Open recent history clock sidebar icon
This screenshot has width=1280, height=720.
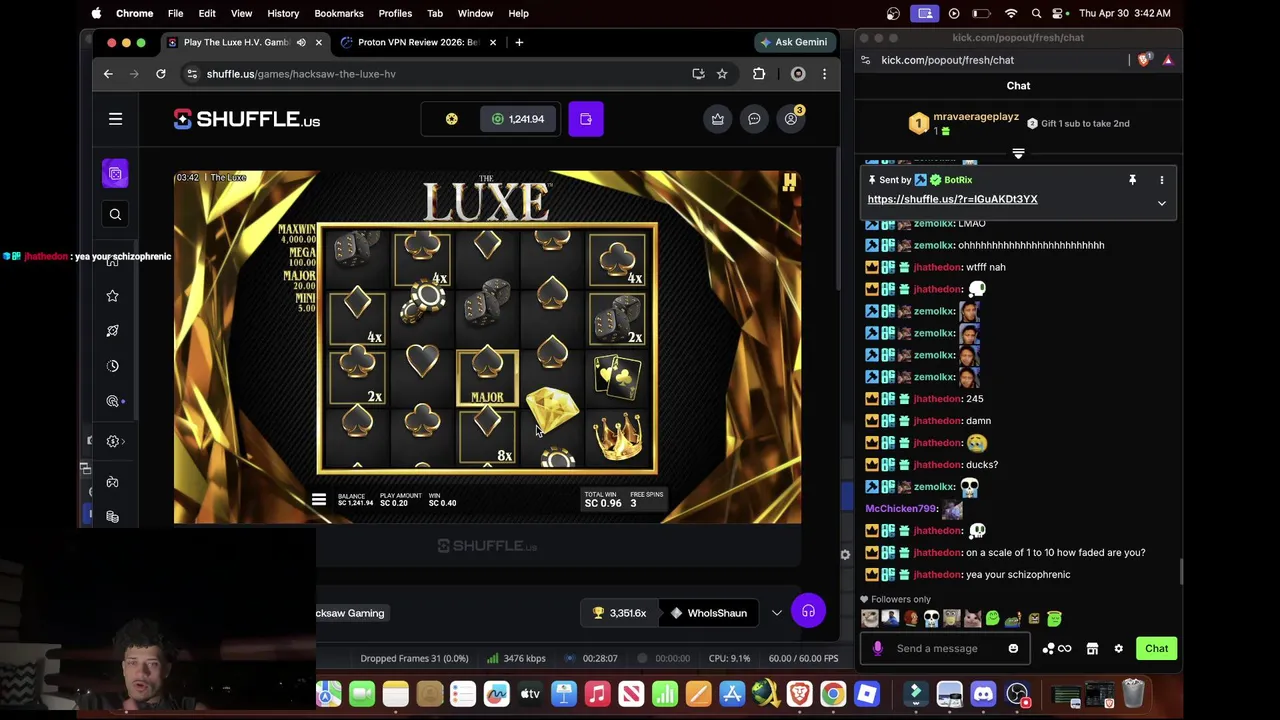112,366
